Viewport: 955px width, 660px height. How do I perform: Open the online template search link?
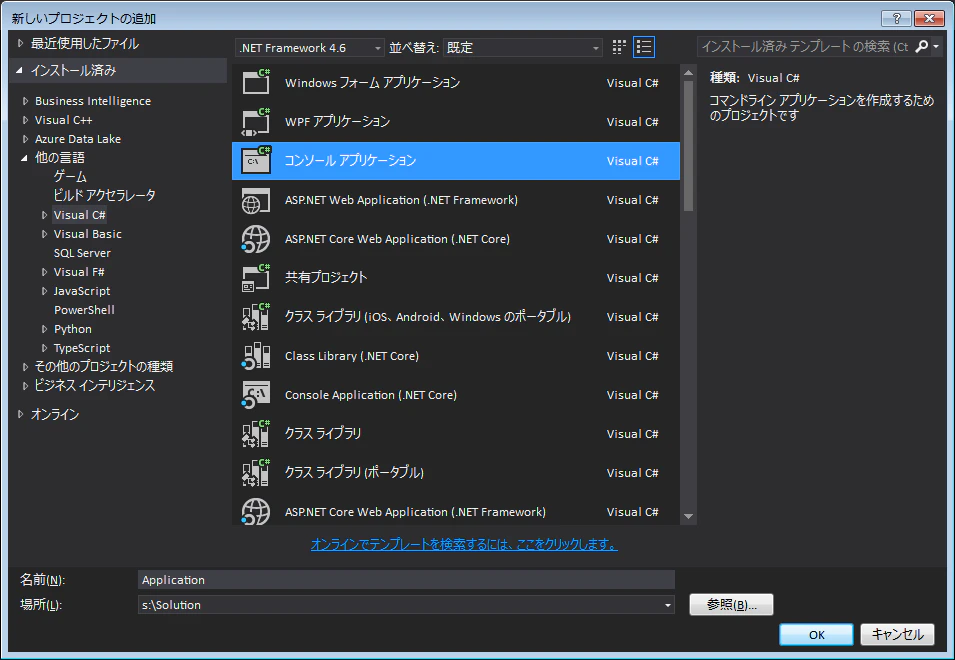(464, 544)
